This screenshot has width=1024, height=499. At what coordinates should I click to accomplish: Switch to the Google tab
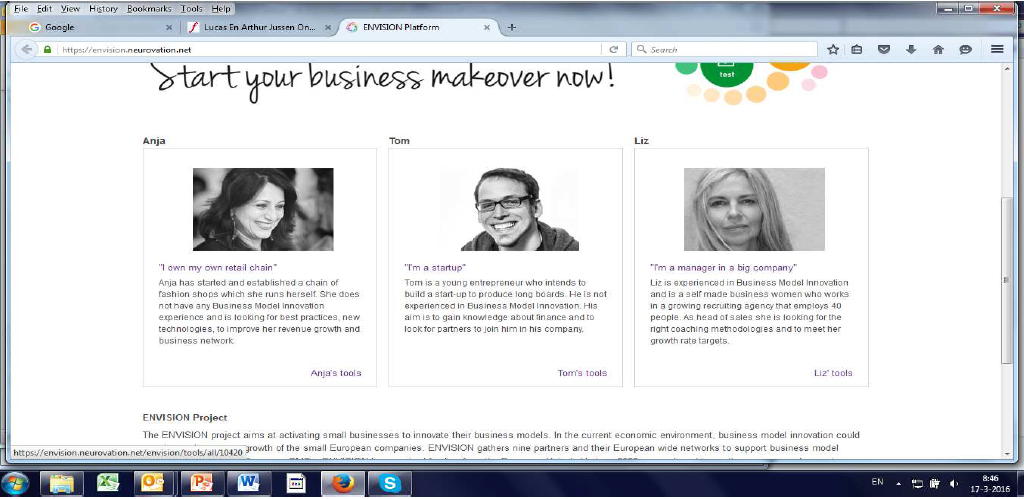99,27
